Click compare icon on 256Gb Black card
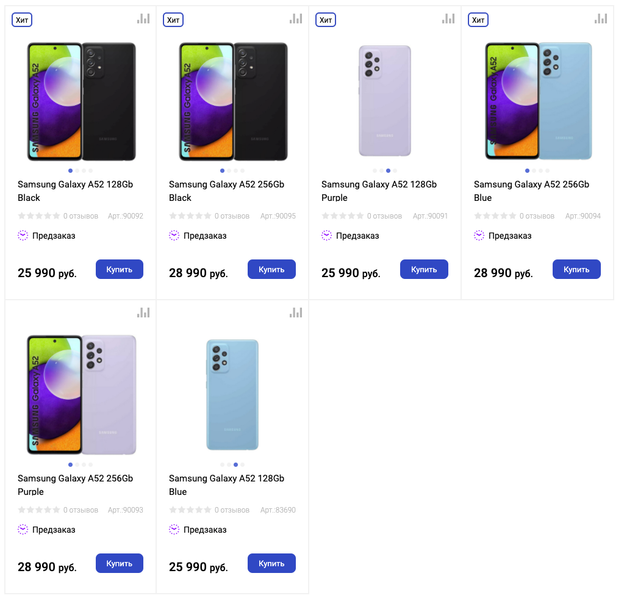The image size is (624, 600). (x=295, y=19)
